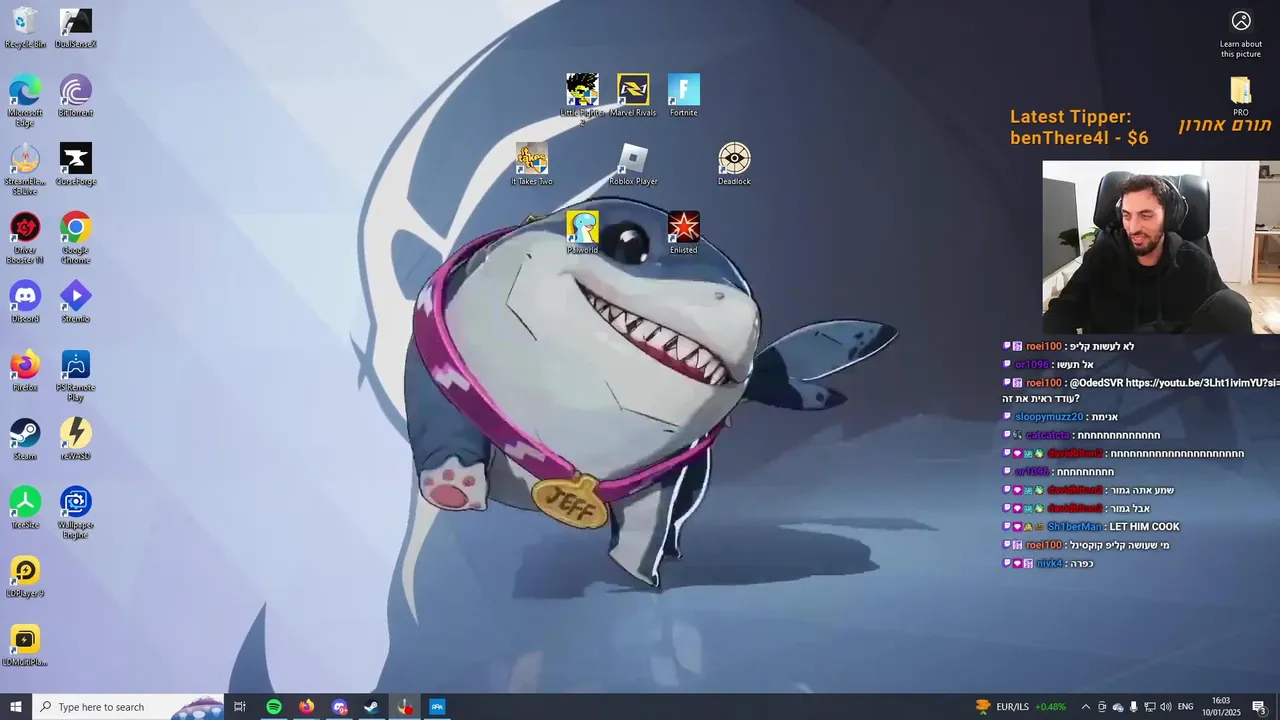This screenshot has height=720, width=1280.
Task: Switch to Steam on the taskbar
Action: pyautogui.click(x=371, y=707)
